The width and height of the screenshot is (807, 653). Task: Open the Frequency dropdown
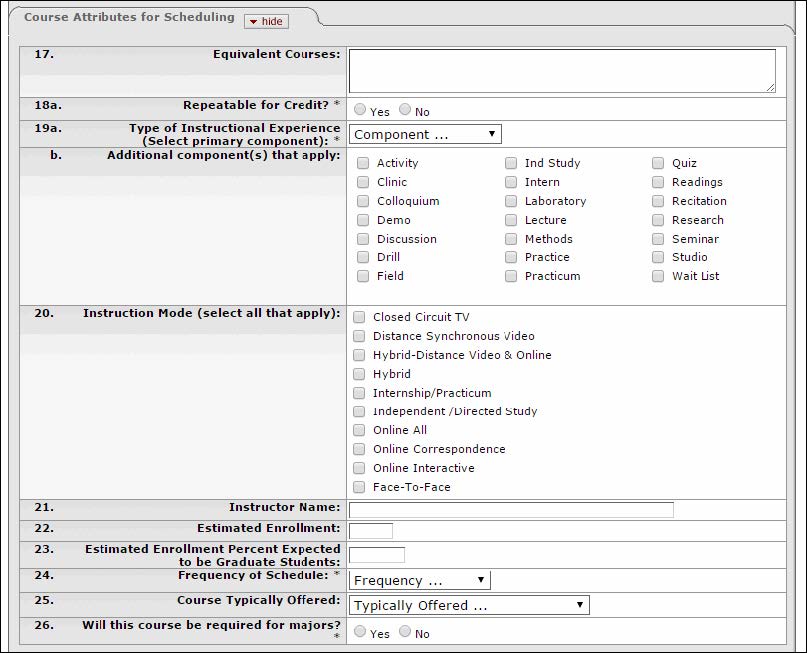(420, 580)
